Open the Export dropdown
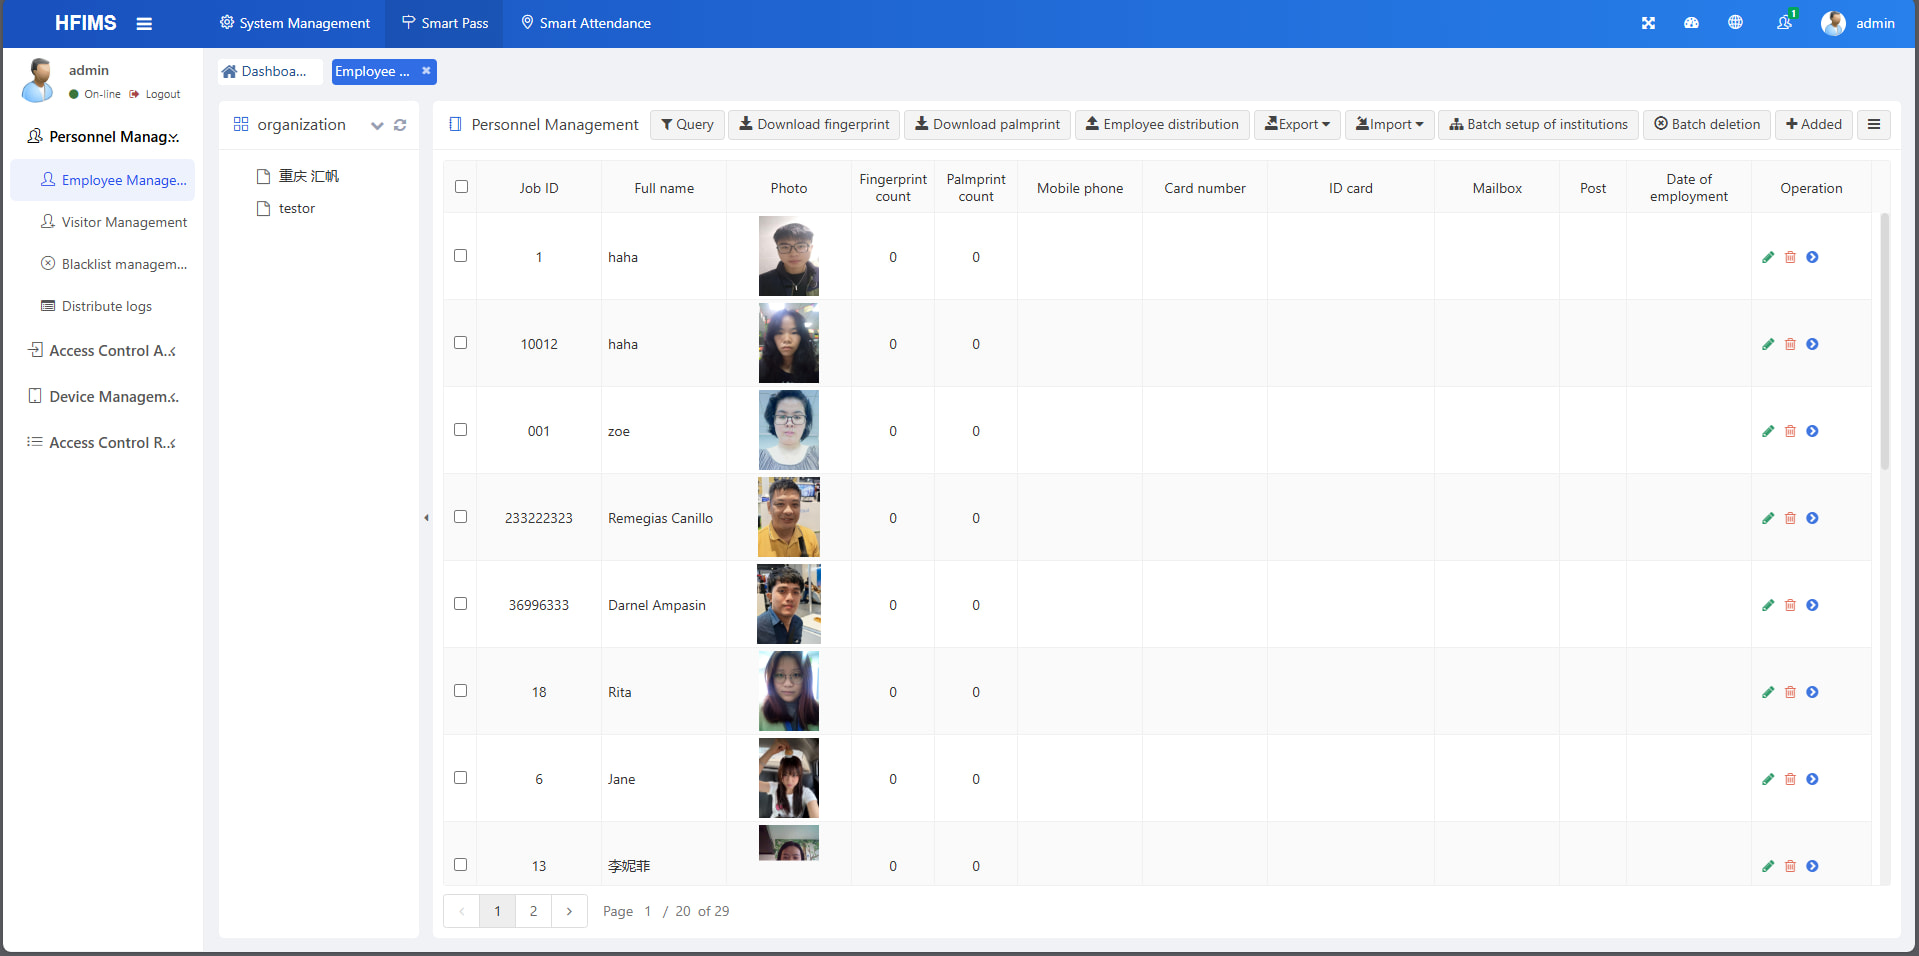This screenshot has height=956, width=1919. click(x=1297, y=124)
